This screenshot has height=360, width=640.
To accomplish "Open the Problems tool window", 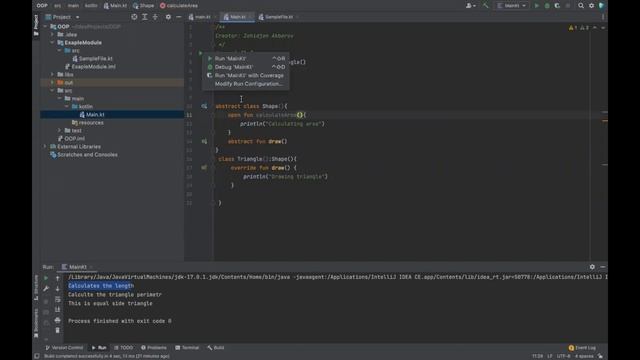I will point(154,348).
